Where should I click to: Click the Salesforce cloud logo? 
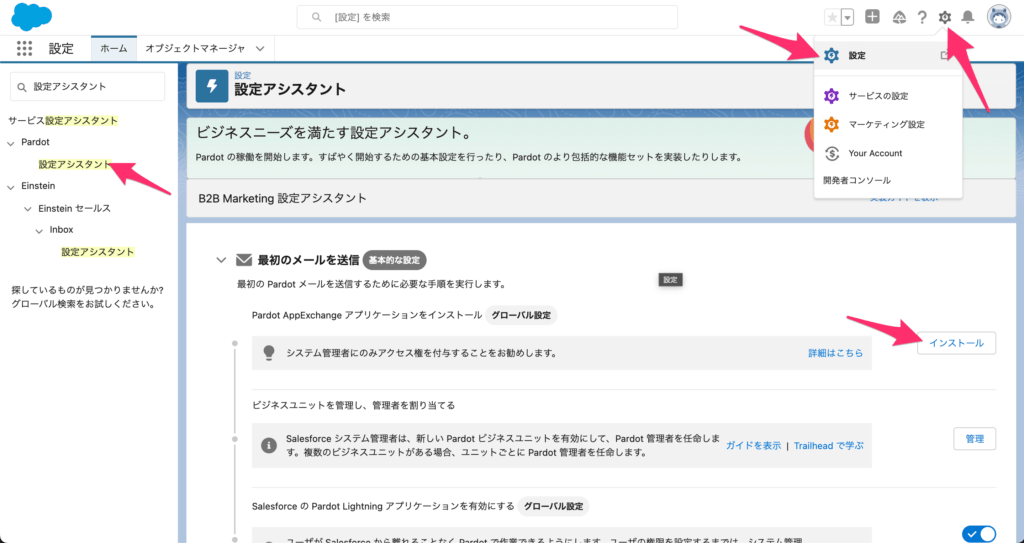(x=31, y=17)
